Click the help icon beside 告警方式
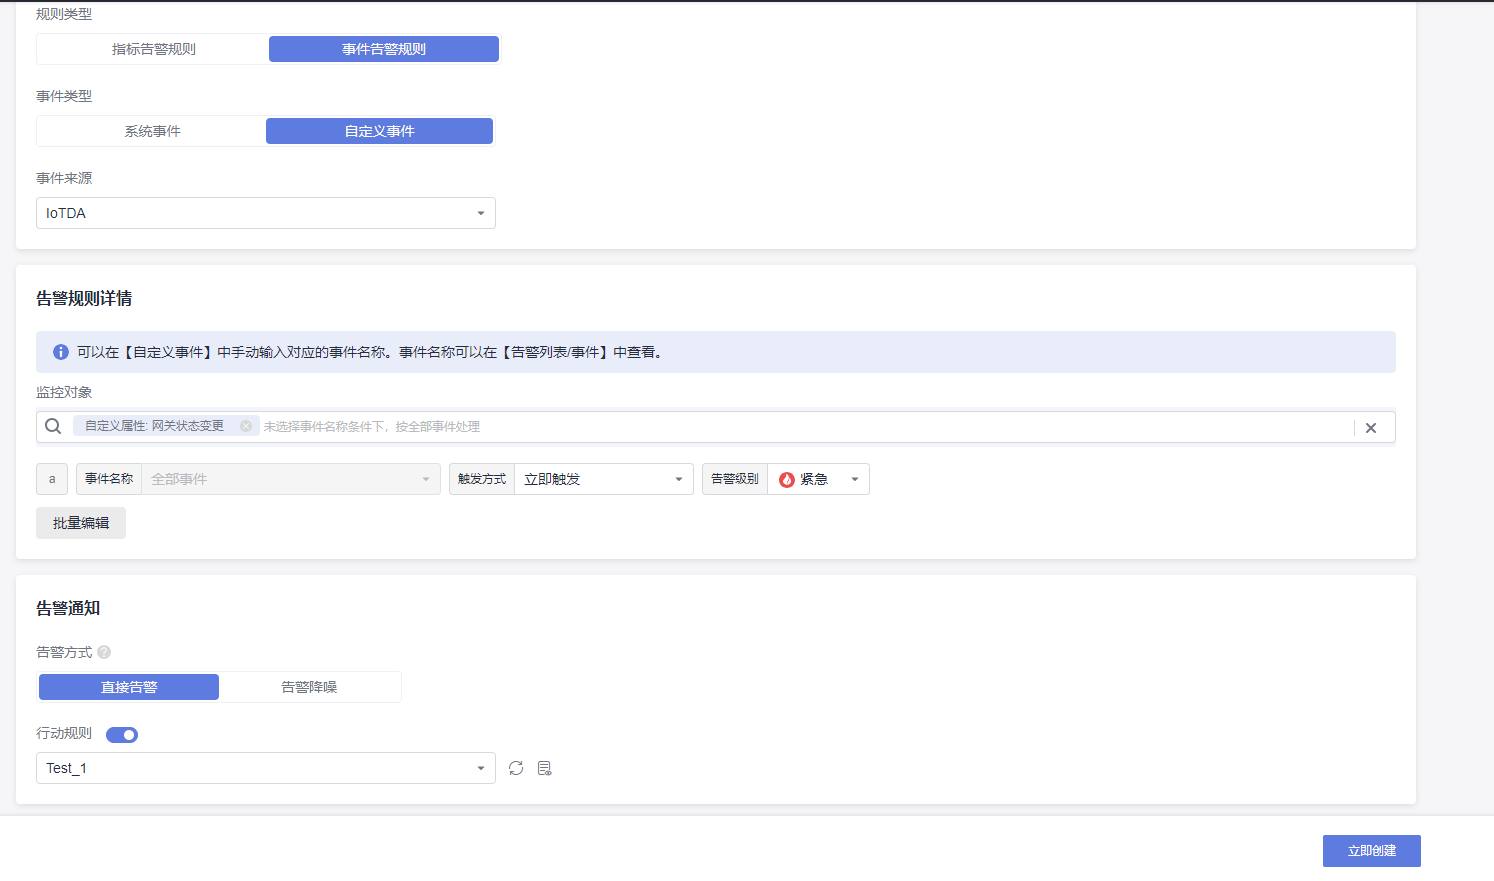The width and height of the screenshot is (1494, 881). (104, 652)
